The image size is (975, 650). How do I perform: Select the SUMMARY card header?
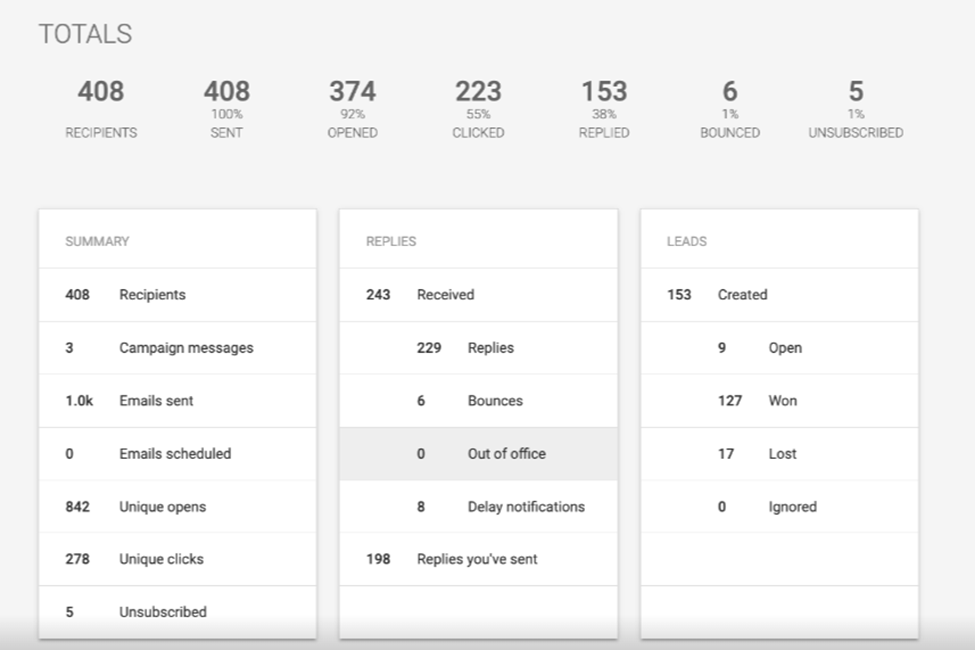(x=97, y=241)
